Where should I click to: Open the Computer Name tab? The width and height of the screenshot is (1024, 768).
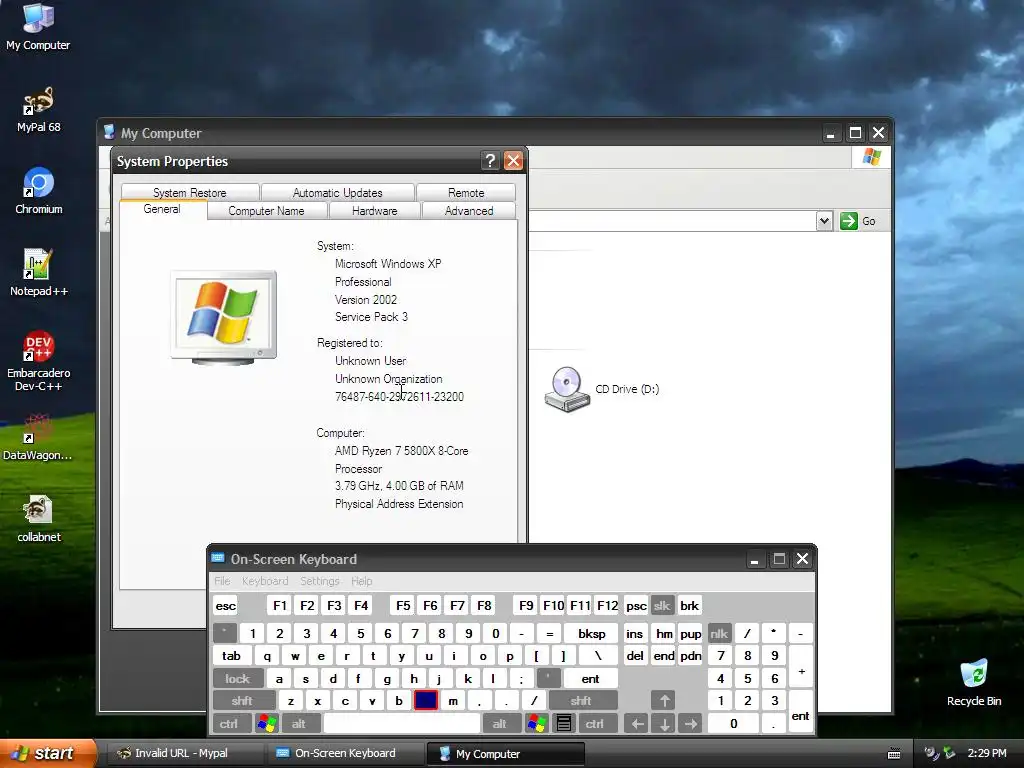pyautogui.click(x=266, y=210)
